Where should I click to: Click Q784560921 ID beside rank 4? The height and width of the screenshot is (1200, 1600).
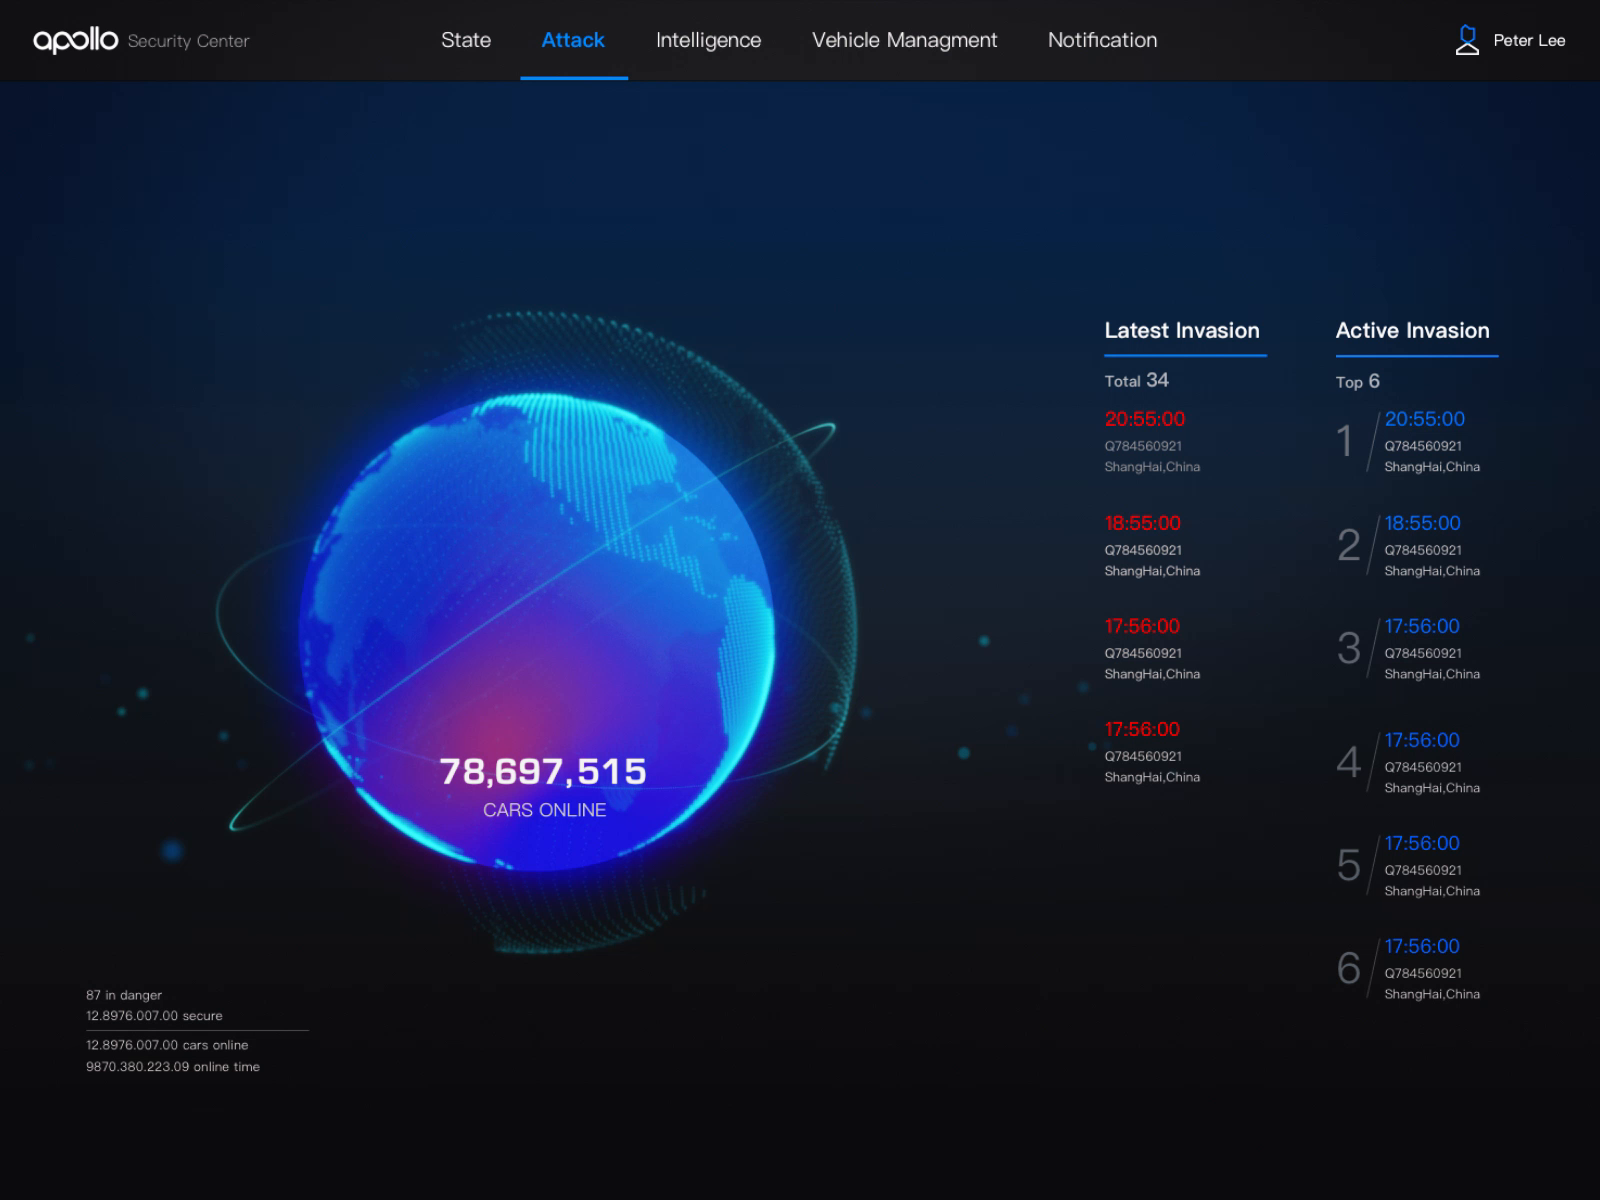1423,767
